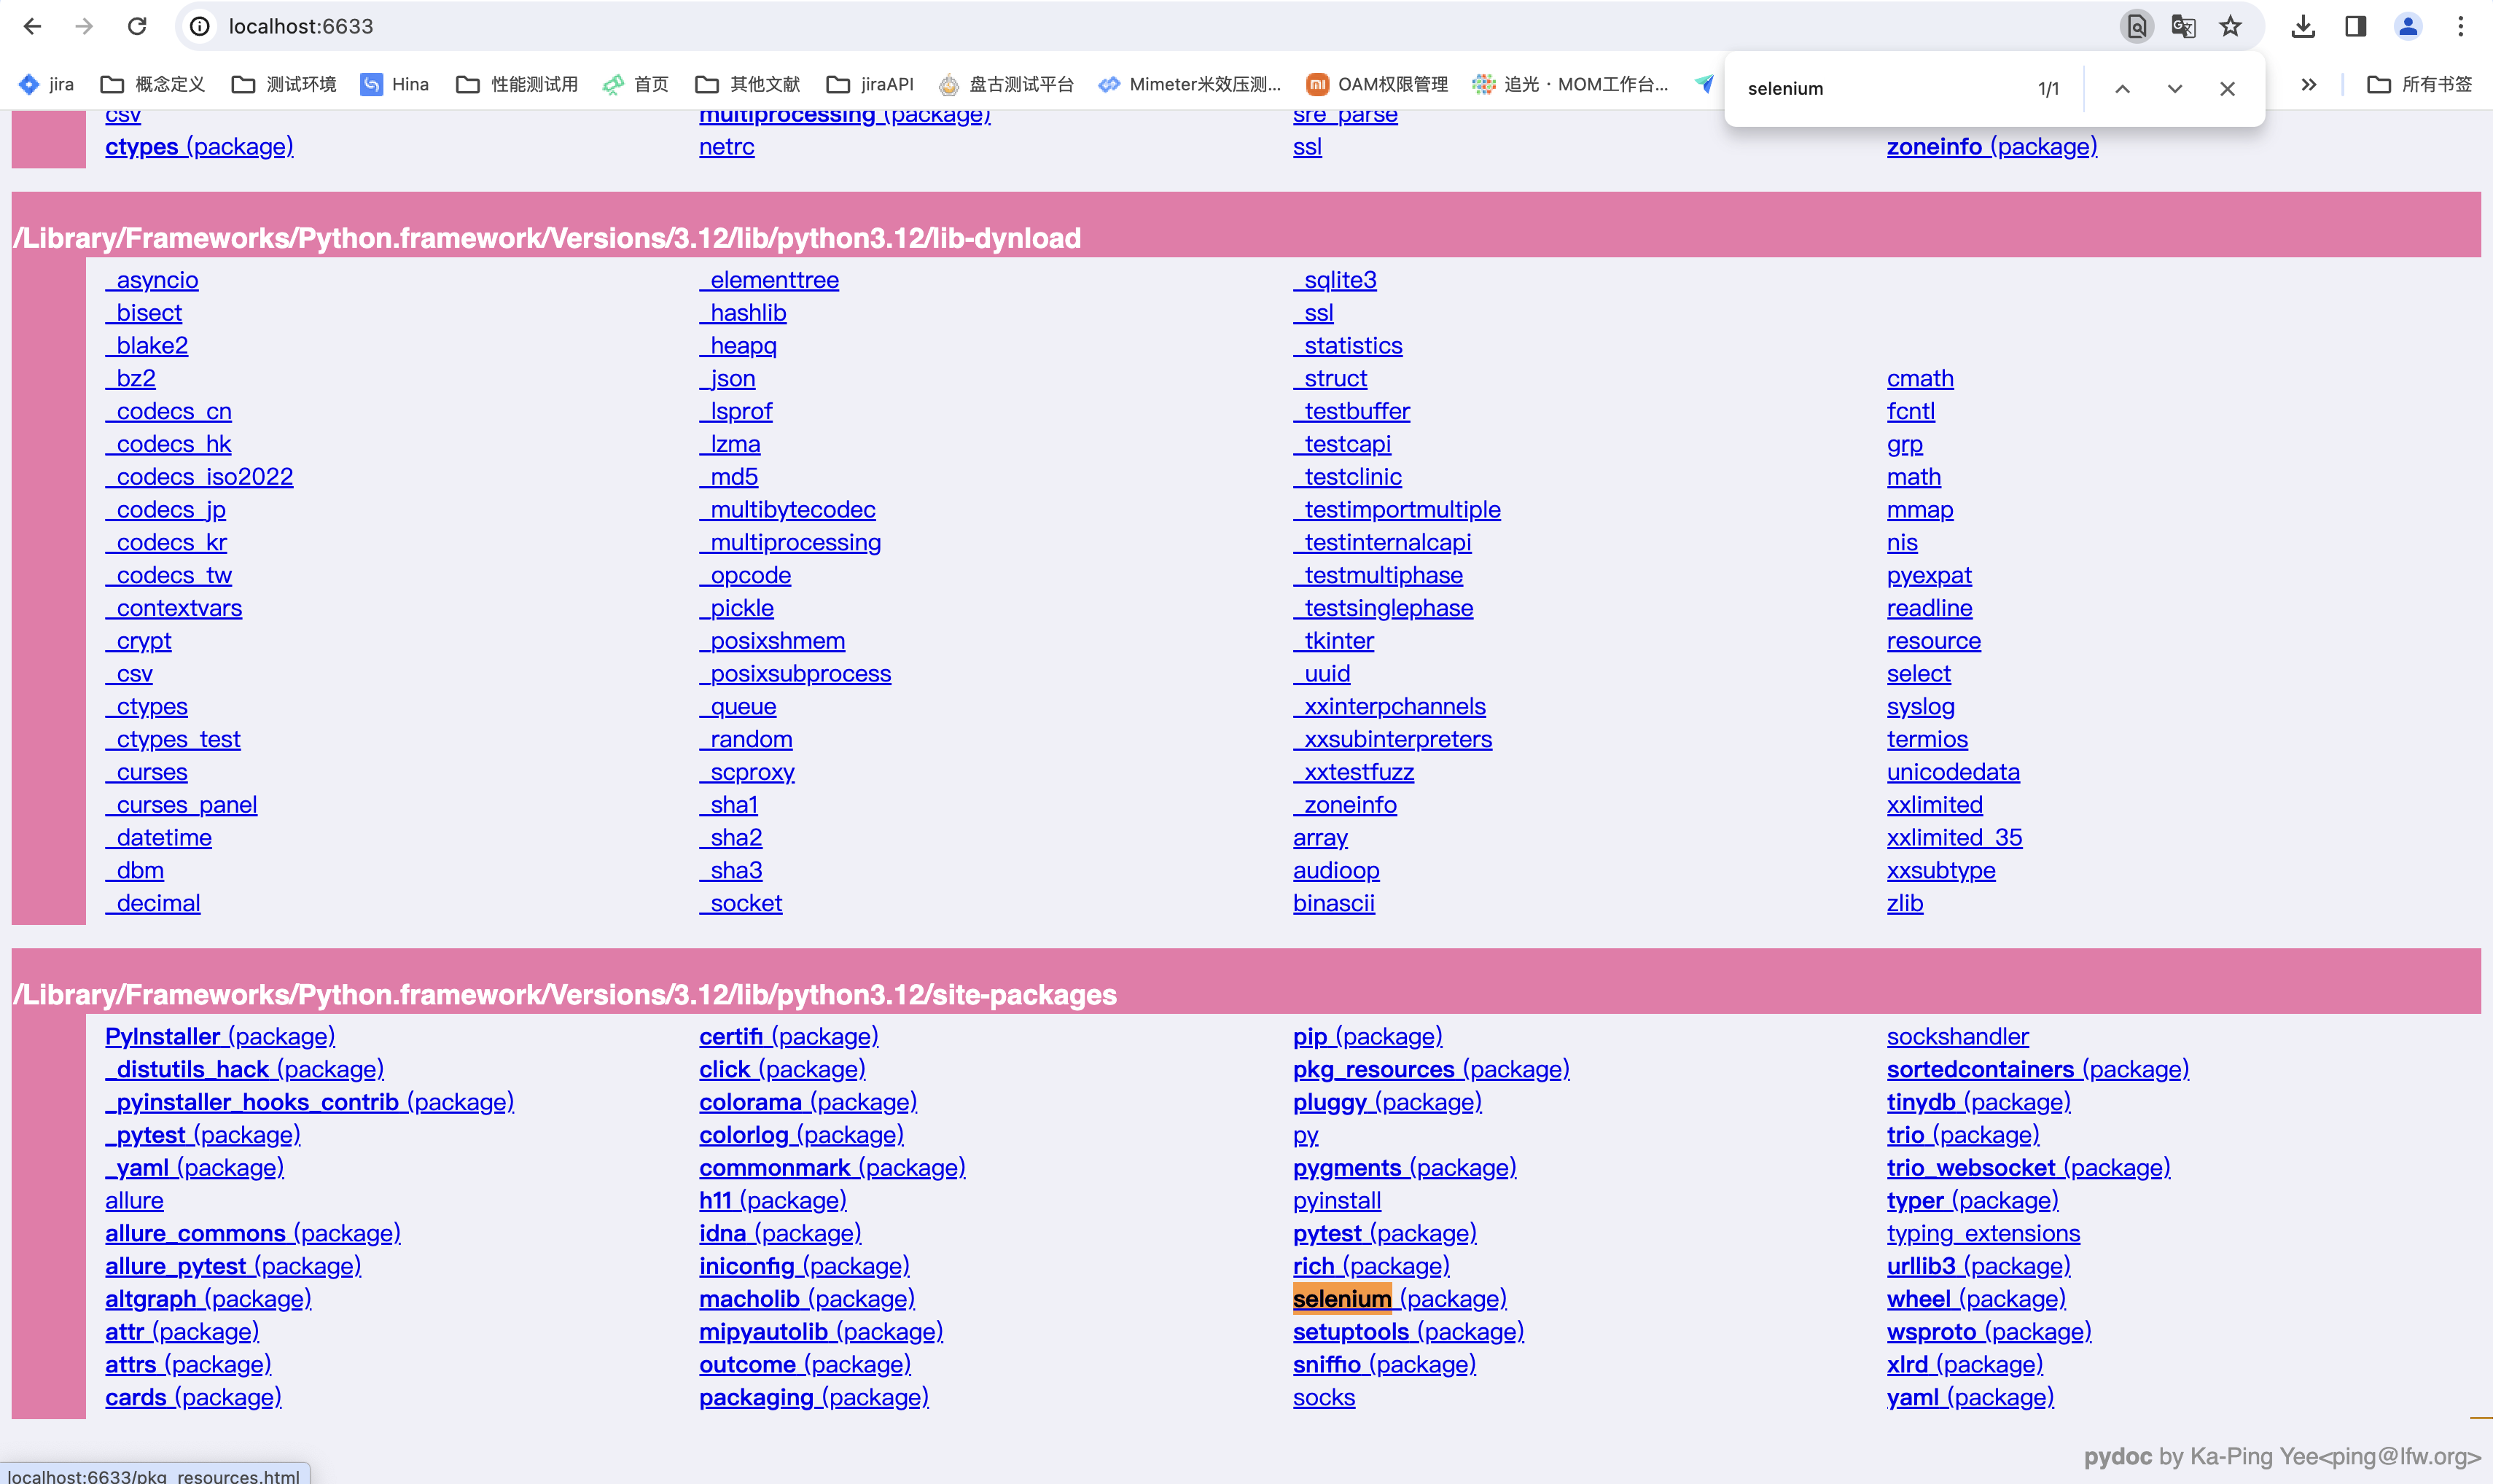Open the _posixsubprocess module link

coord(795,674)
